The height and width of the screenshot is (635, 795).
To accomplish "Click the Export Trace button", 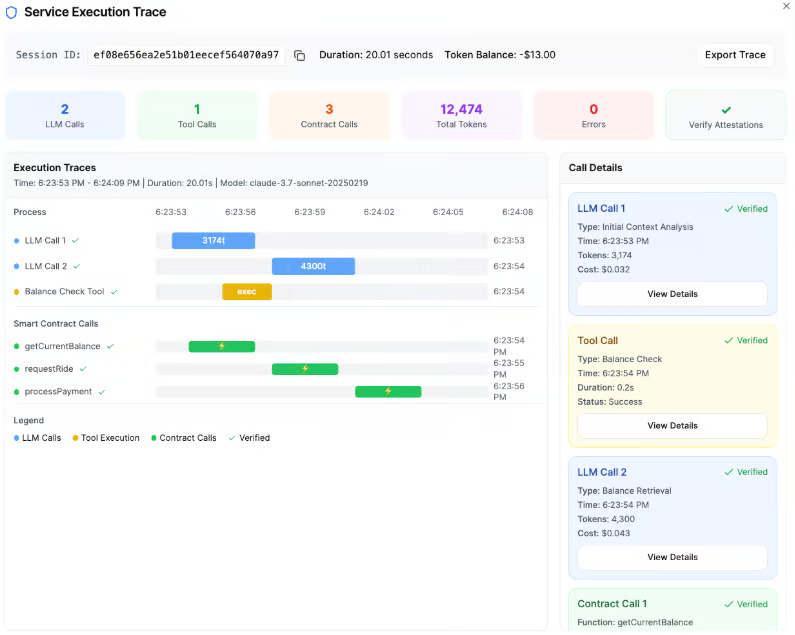I will pyautogui.click(x=734, y=55).
